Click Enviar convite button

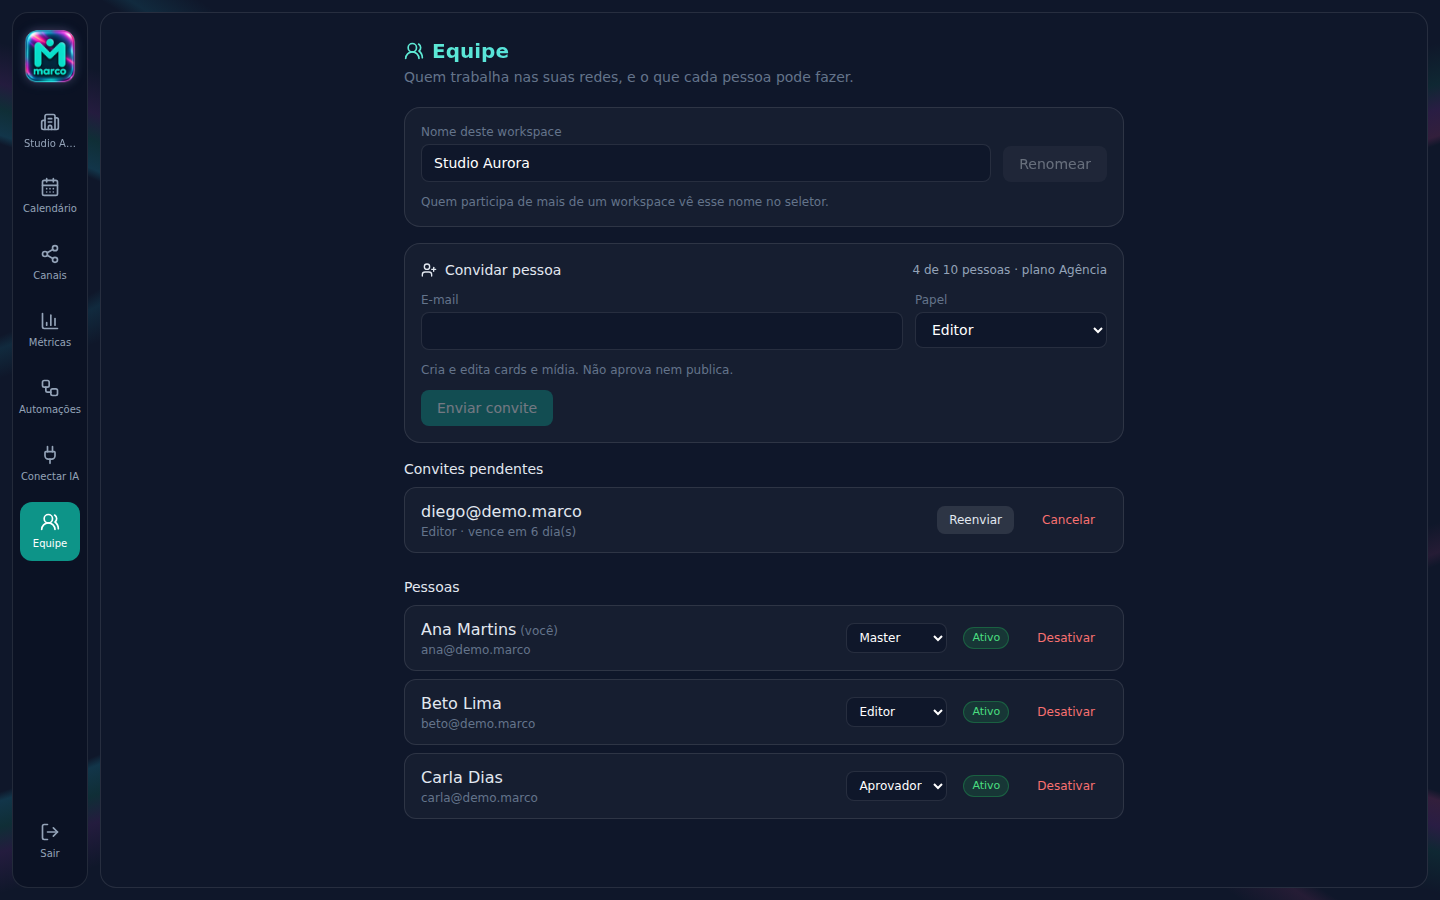point(487,408)
